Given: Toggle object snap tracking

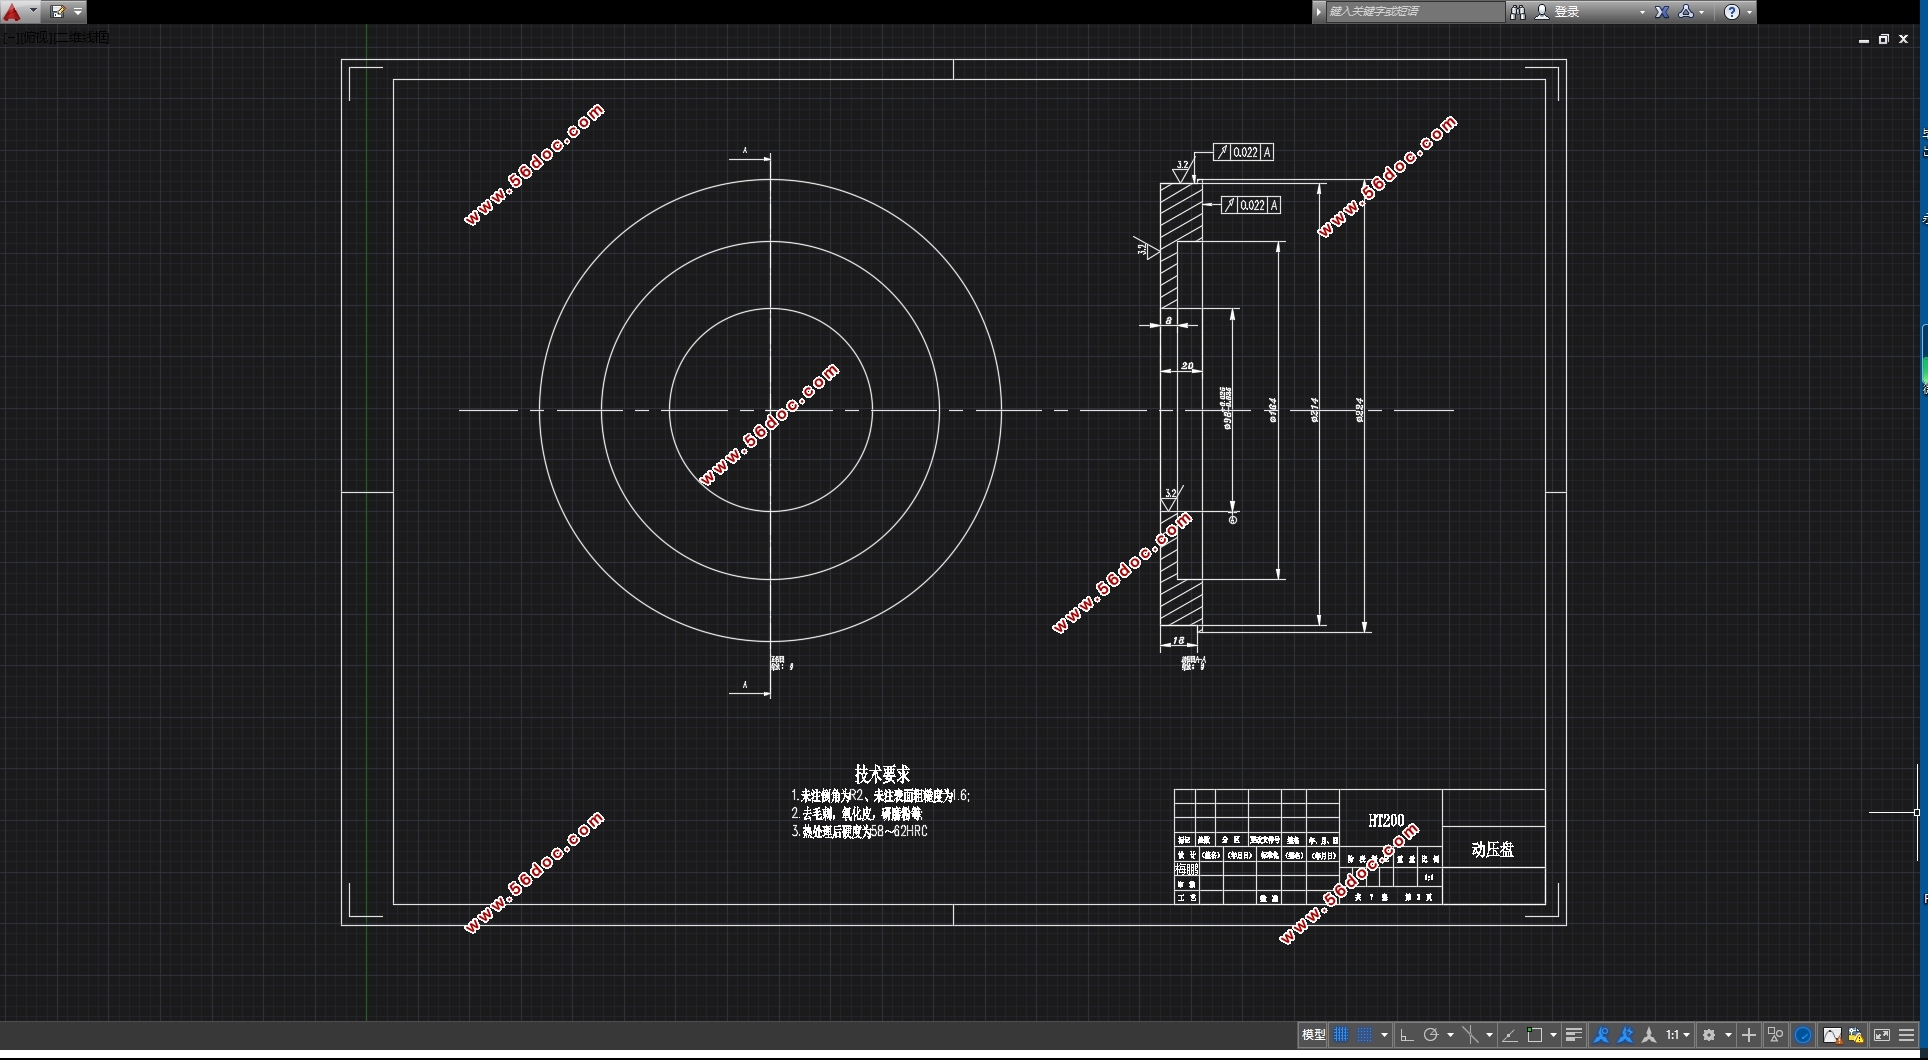Looking at the screenshot, I should click(1510, 1035).
